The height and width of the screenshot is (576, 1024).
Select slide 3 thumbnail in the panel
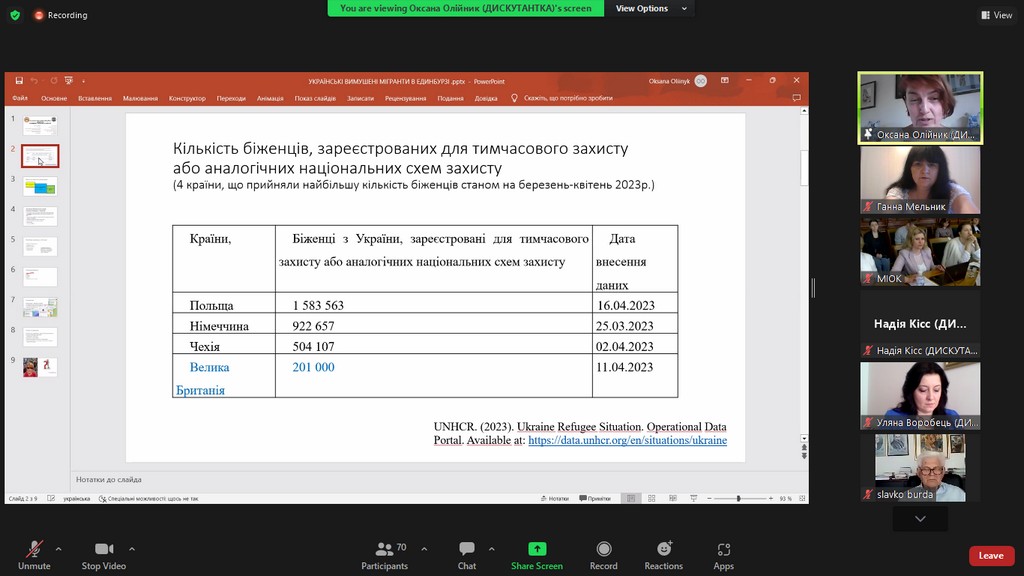pyautogui.click(x=40, y=186)
